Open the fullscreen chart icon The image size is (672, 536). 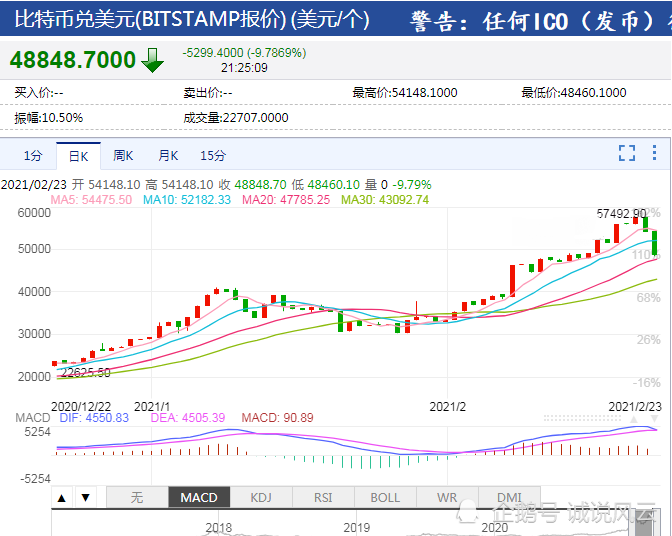click(x=627, y=153)
